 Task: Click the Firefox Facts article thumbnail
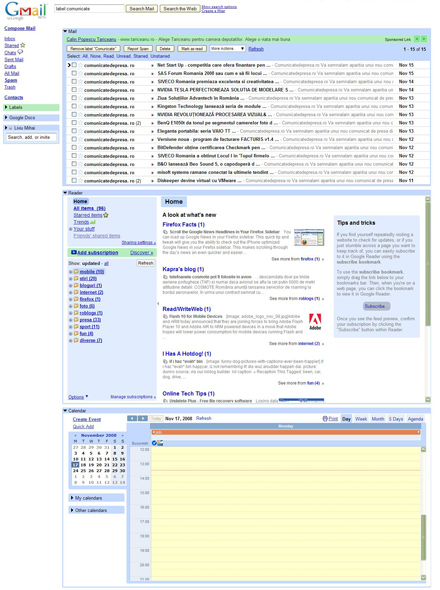point(309,237)
